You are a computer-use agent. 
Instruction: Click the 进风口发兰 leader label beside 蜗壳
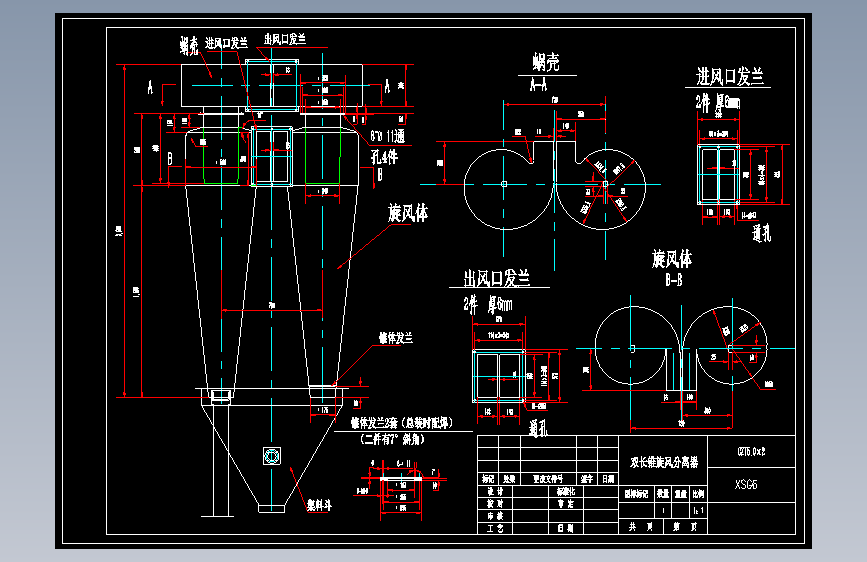click(x=226, y=43)
